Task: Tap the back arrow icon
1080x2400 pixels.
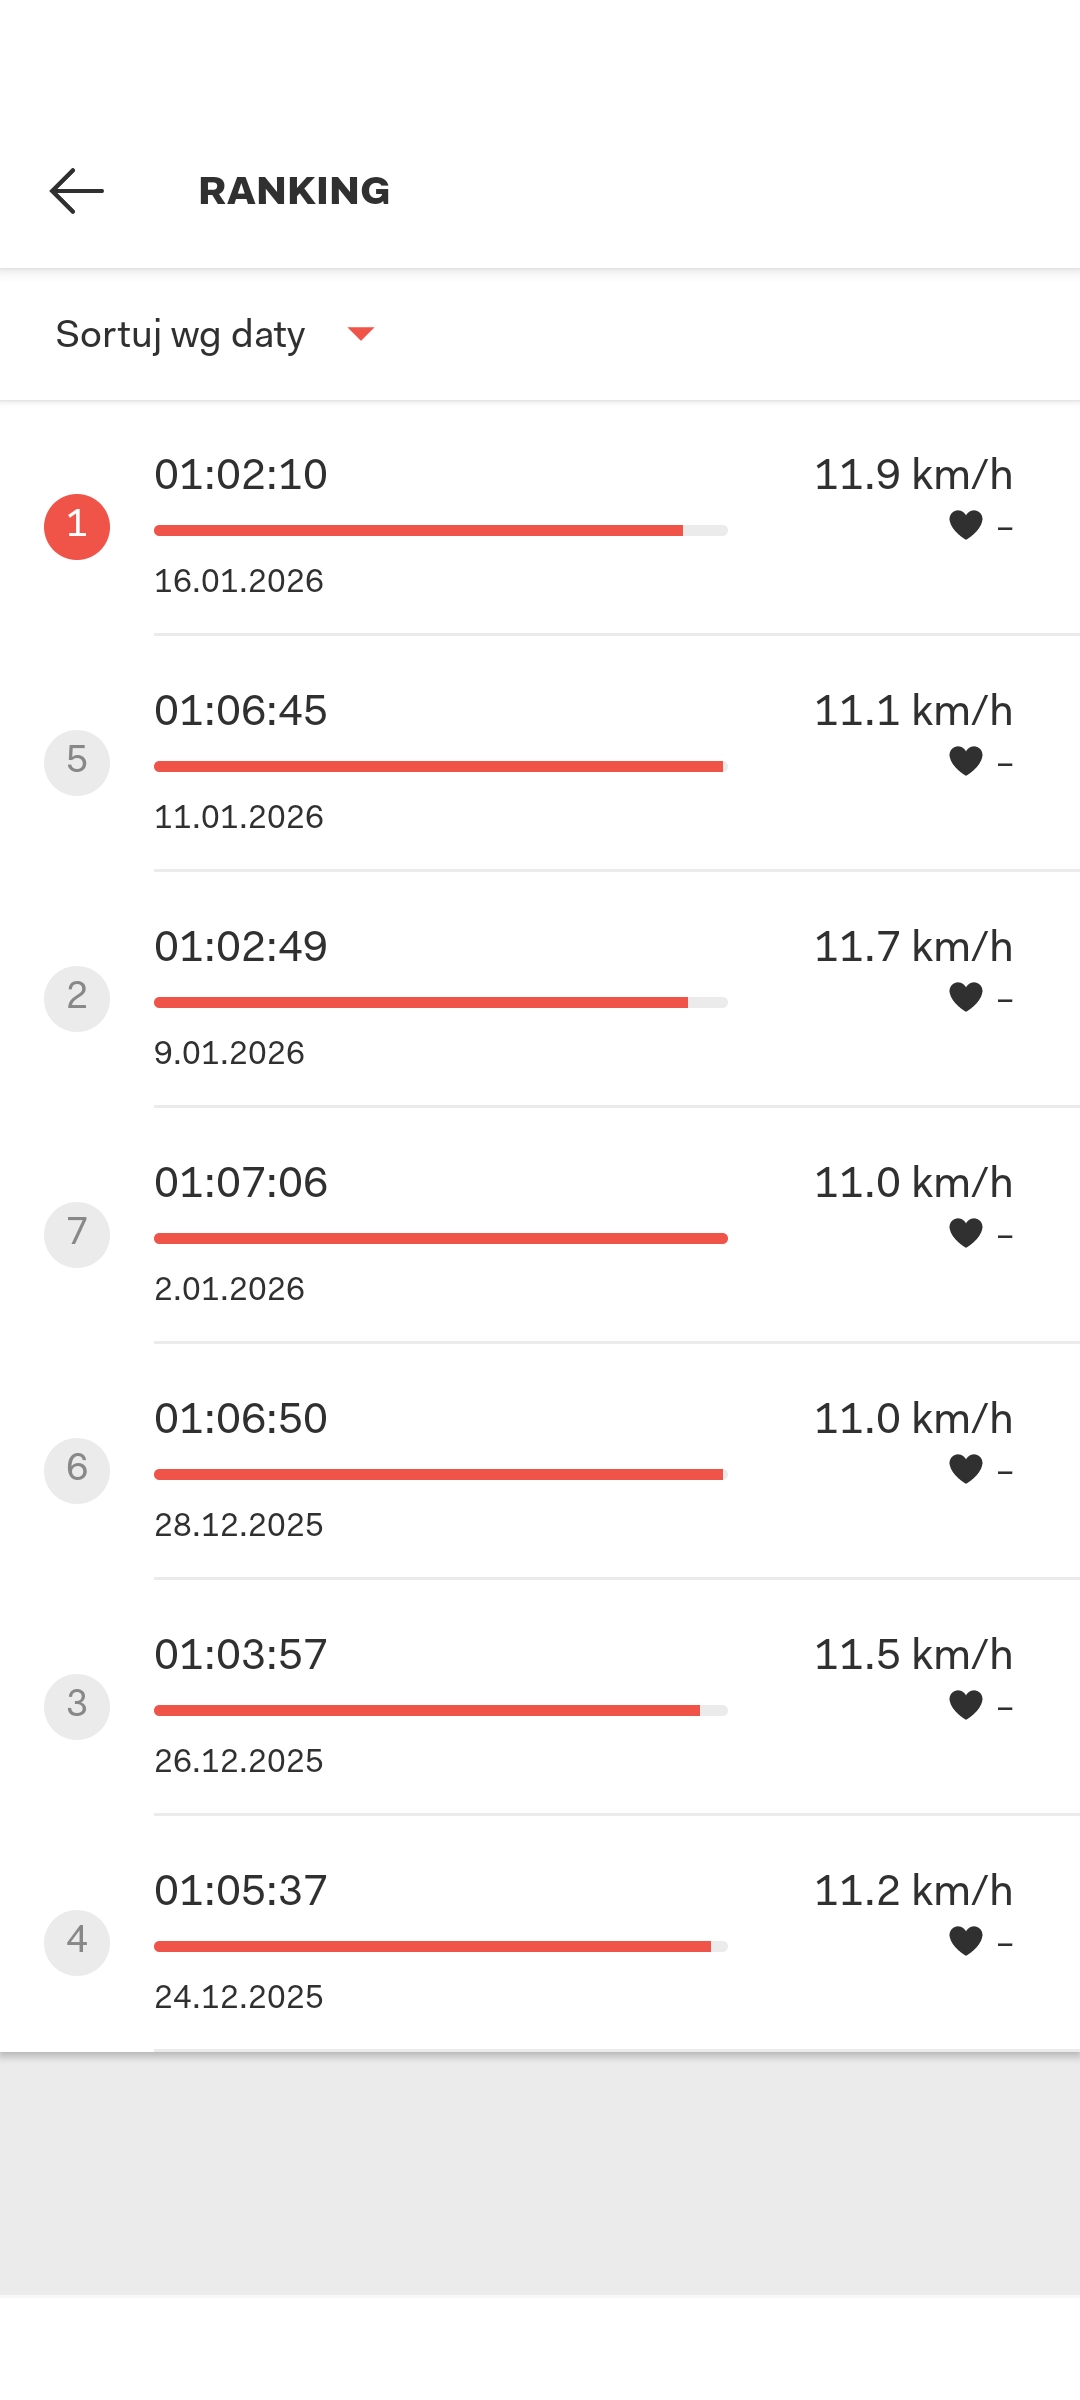Action: (77, 191)
